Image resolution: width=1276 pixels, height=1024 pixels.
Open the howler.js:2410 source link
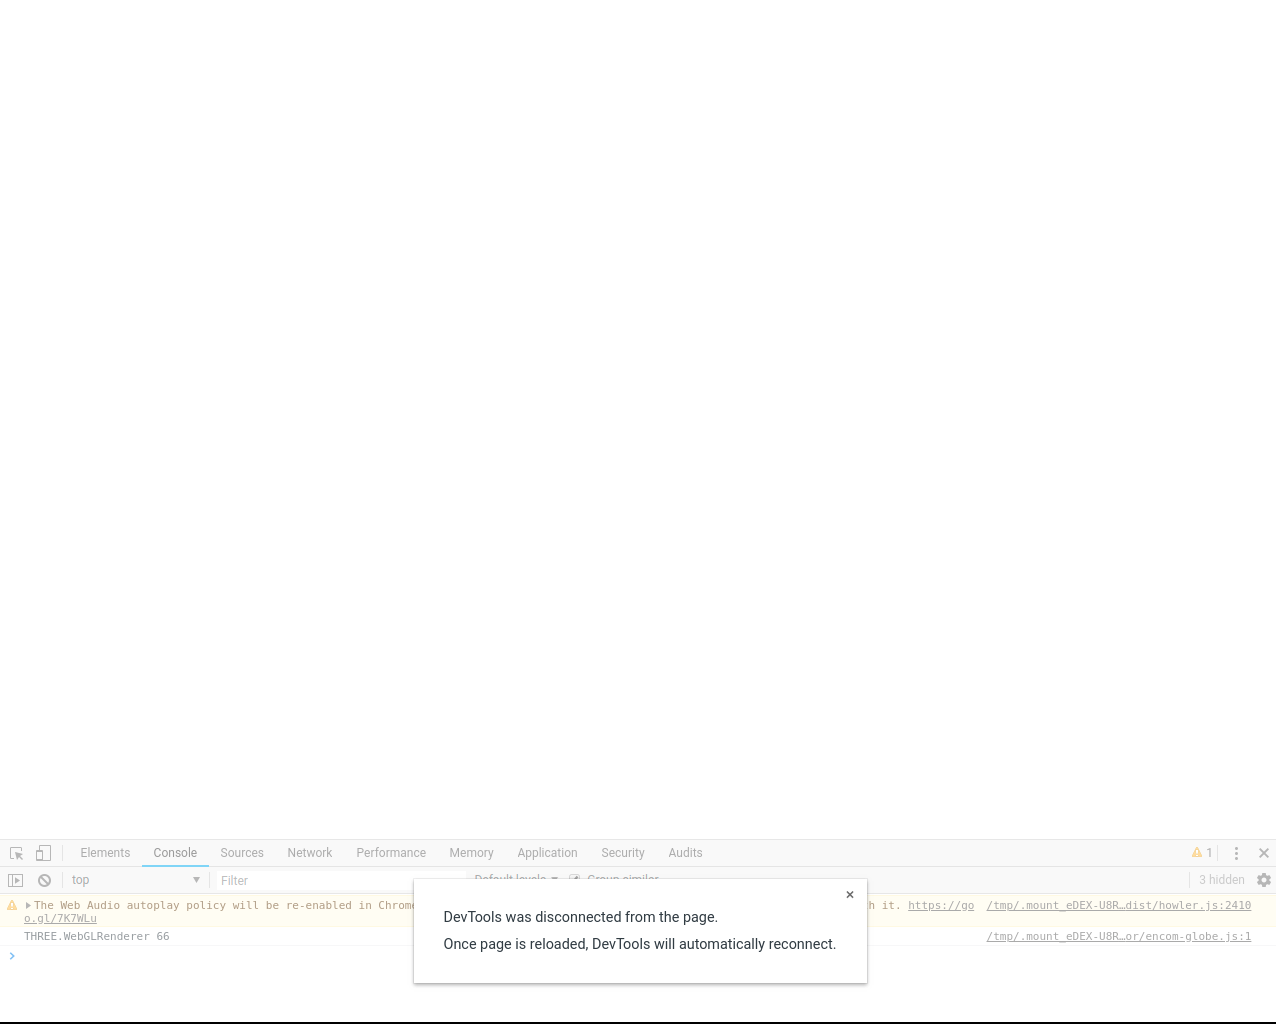point(1119,905)
